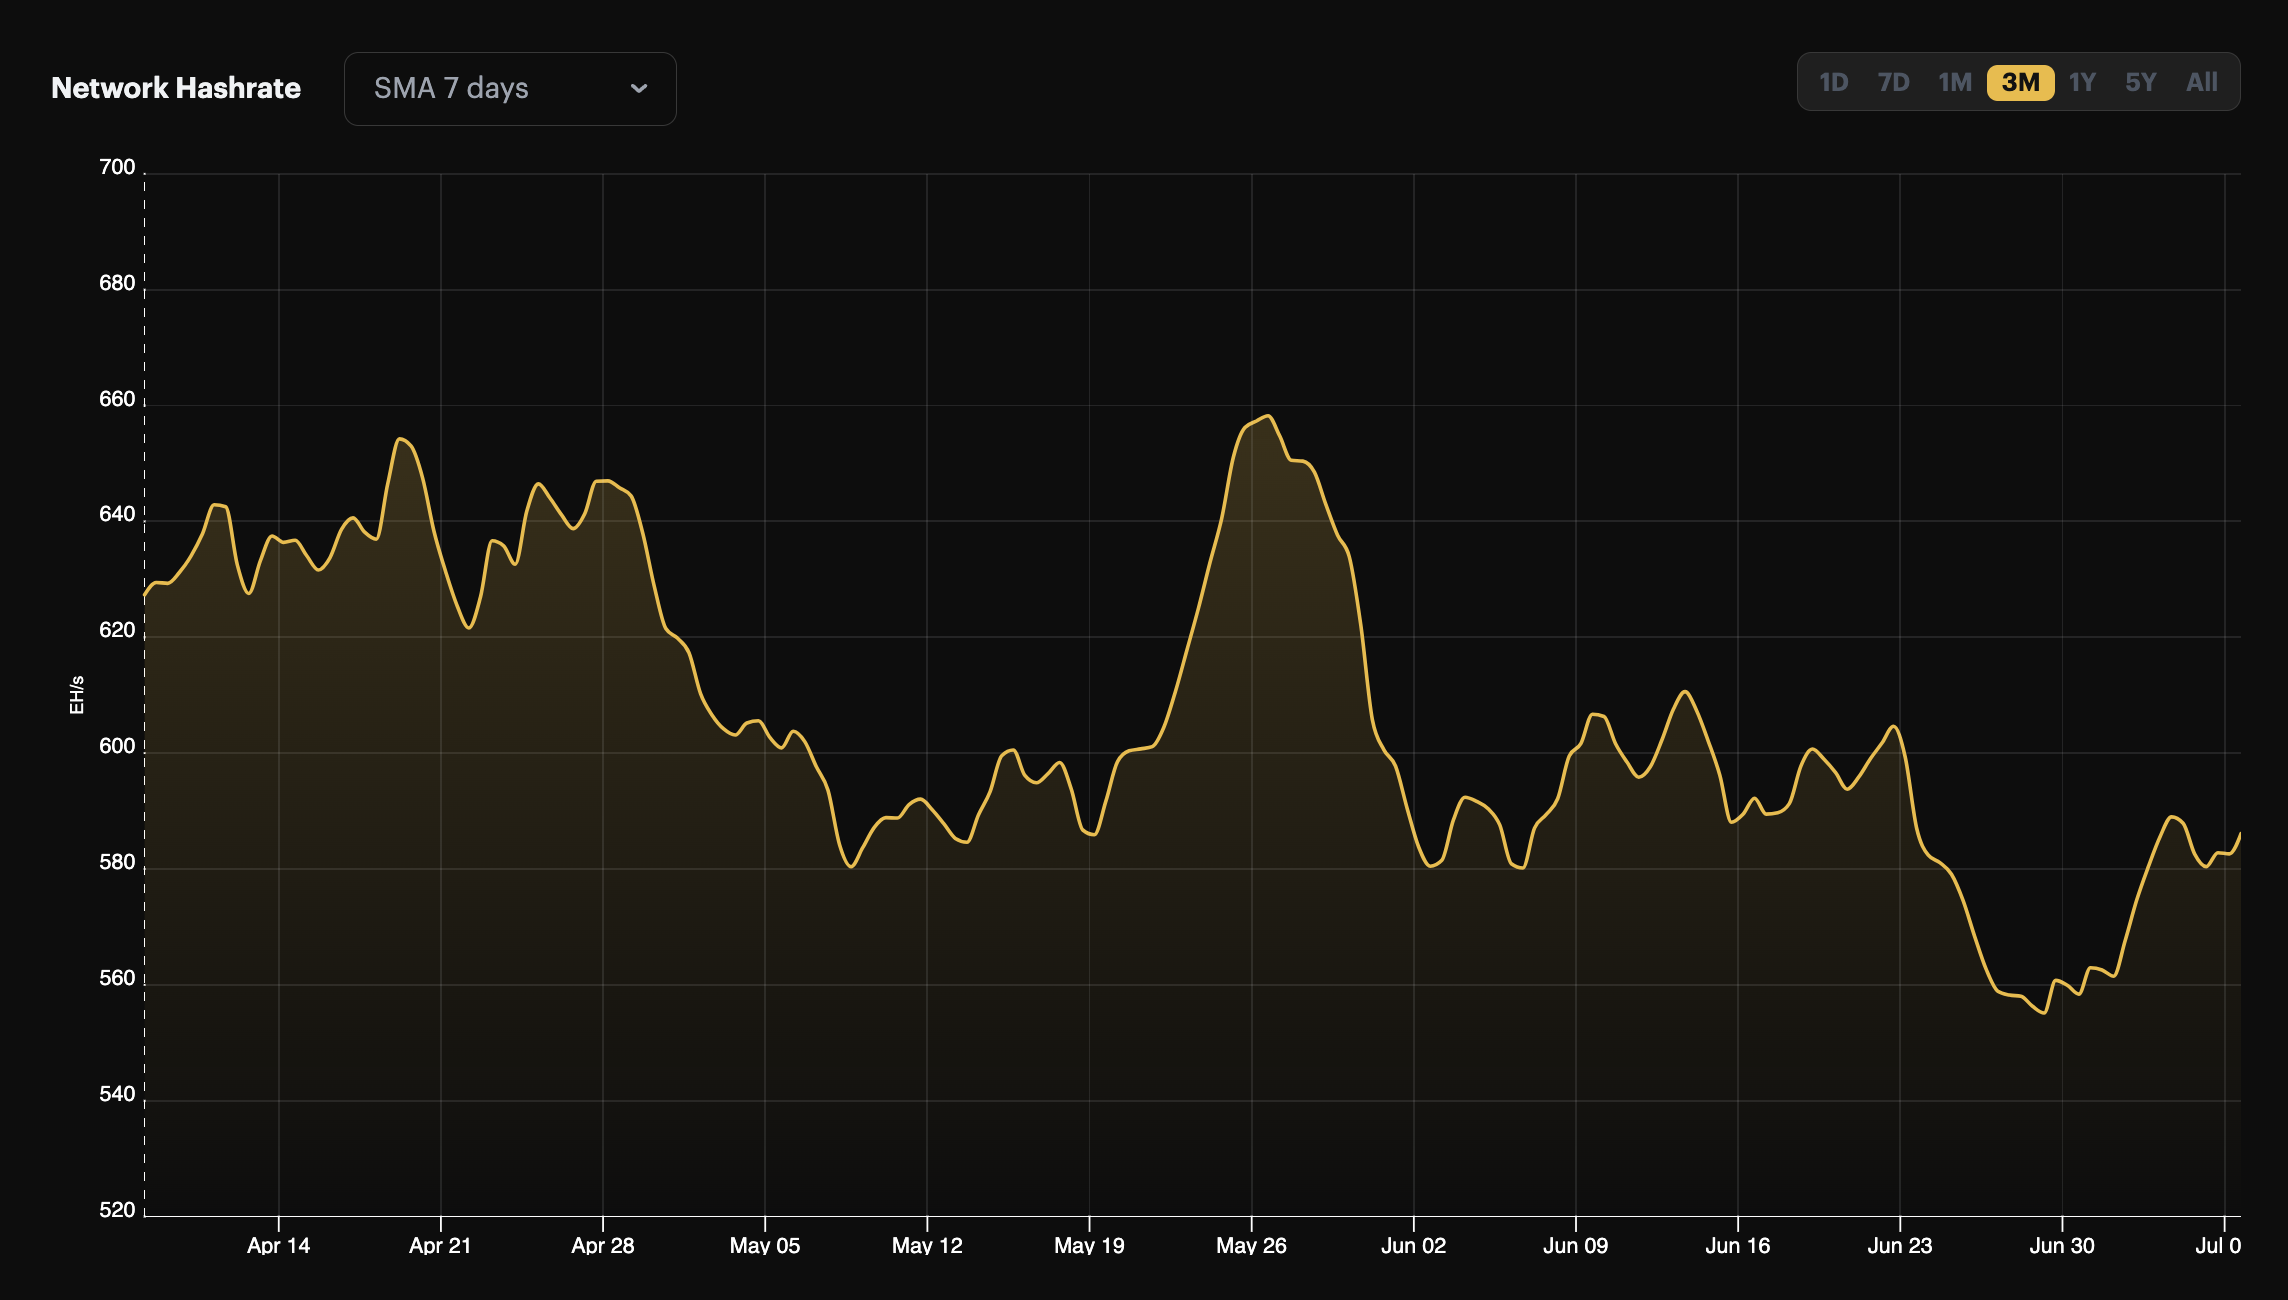Select the All time range

click(2202, 83)
